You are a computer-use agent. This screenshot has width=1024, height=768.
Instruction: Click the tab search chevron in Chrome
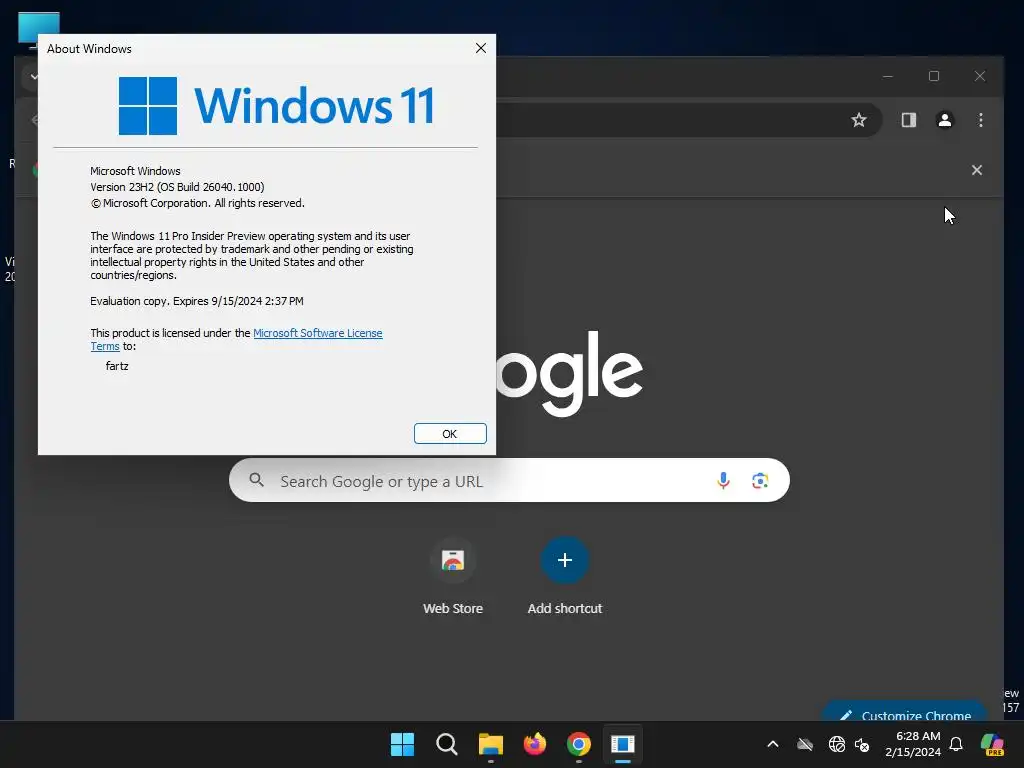32,76
